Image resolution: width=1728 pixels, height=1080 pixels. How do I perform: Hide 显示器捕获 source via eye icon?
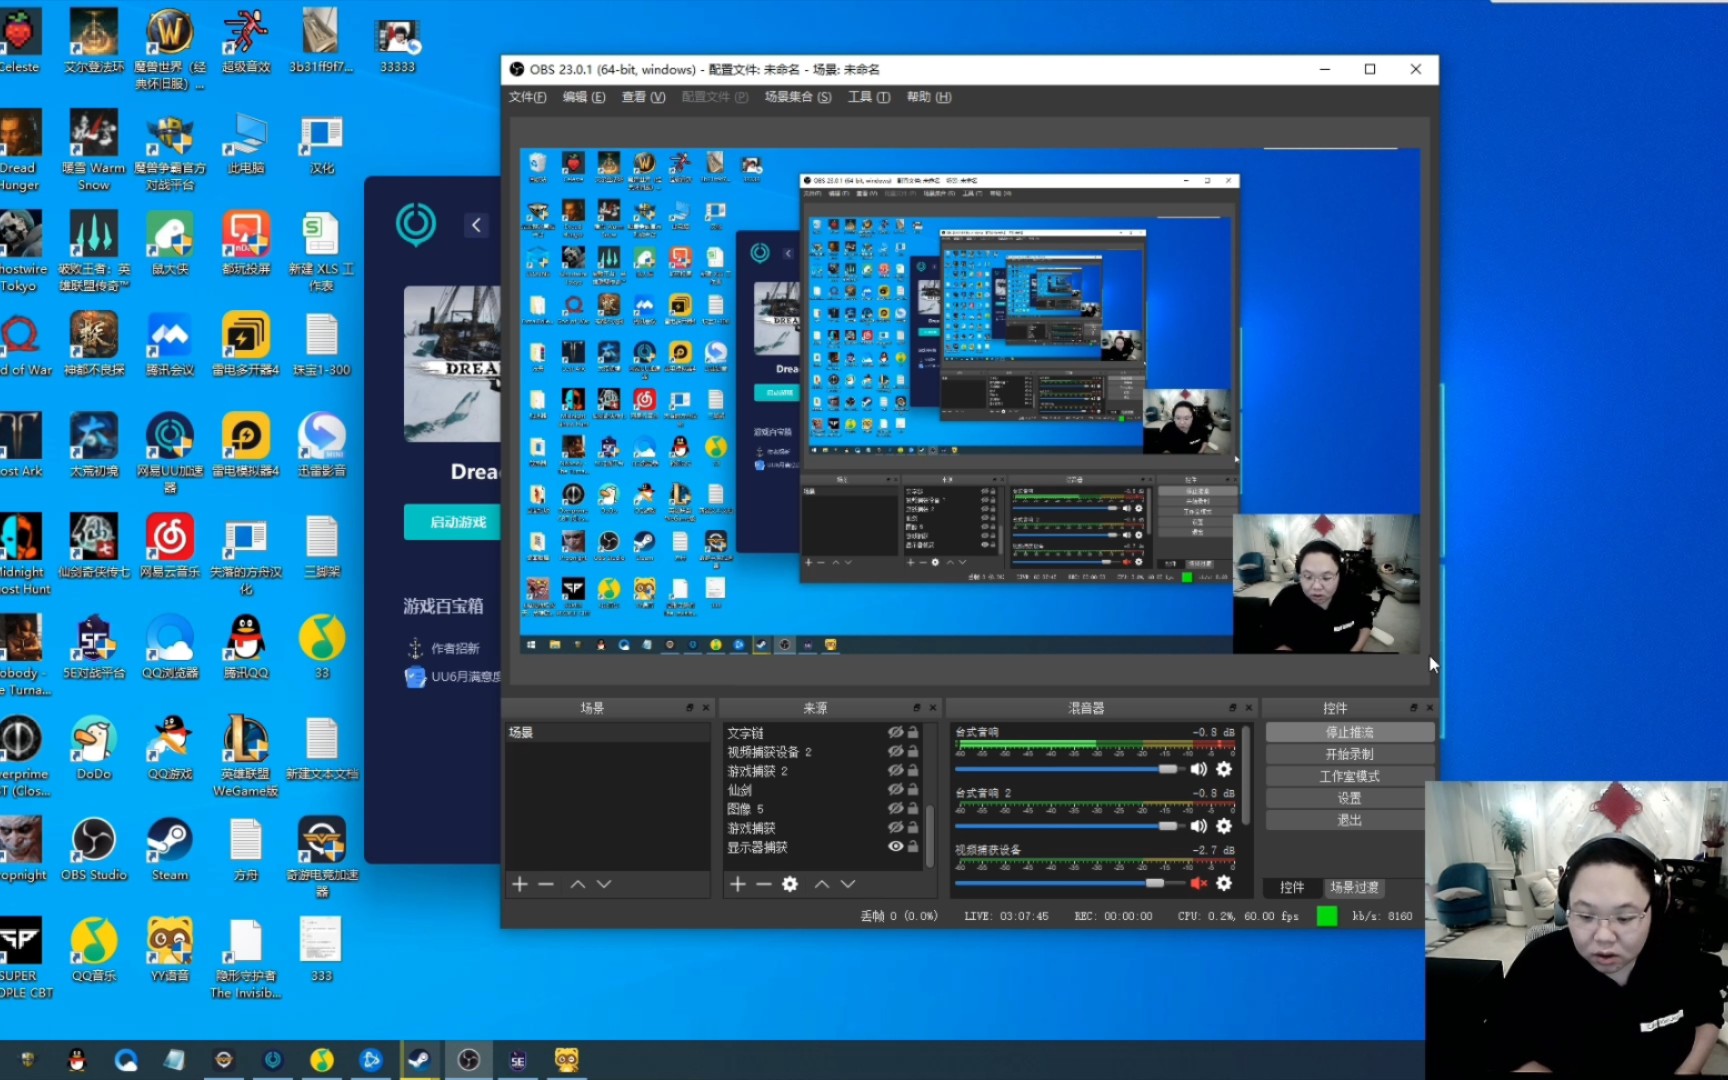click(896, 846)
